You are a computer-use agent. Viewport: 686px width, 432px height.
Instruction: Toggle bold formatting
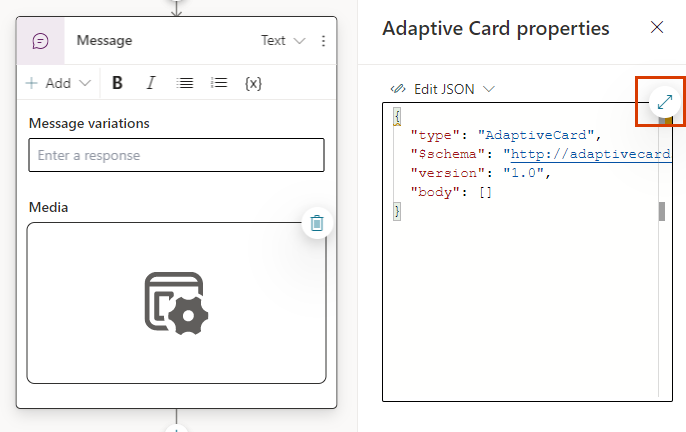tap(117, 83)
